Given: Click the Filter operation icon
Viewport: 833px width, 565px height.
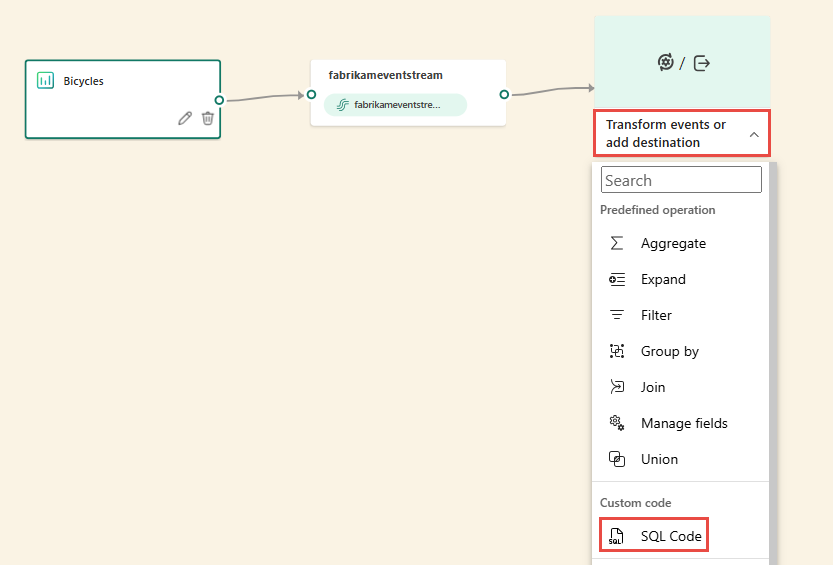Looking at the screenshot, I should pos(617,315).
